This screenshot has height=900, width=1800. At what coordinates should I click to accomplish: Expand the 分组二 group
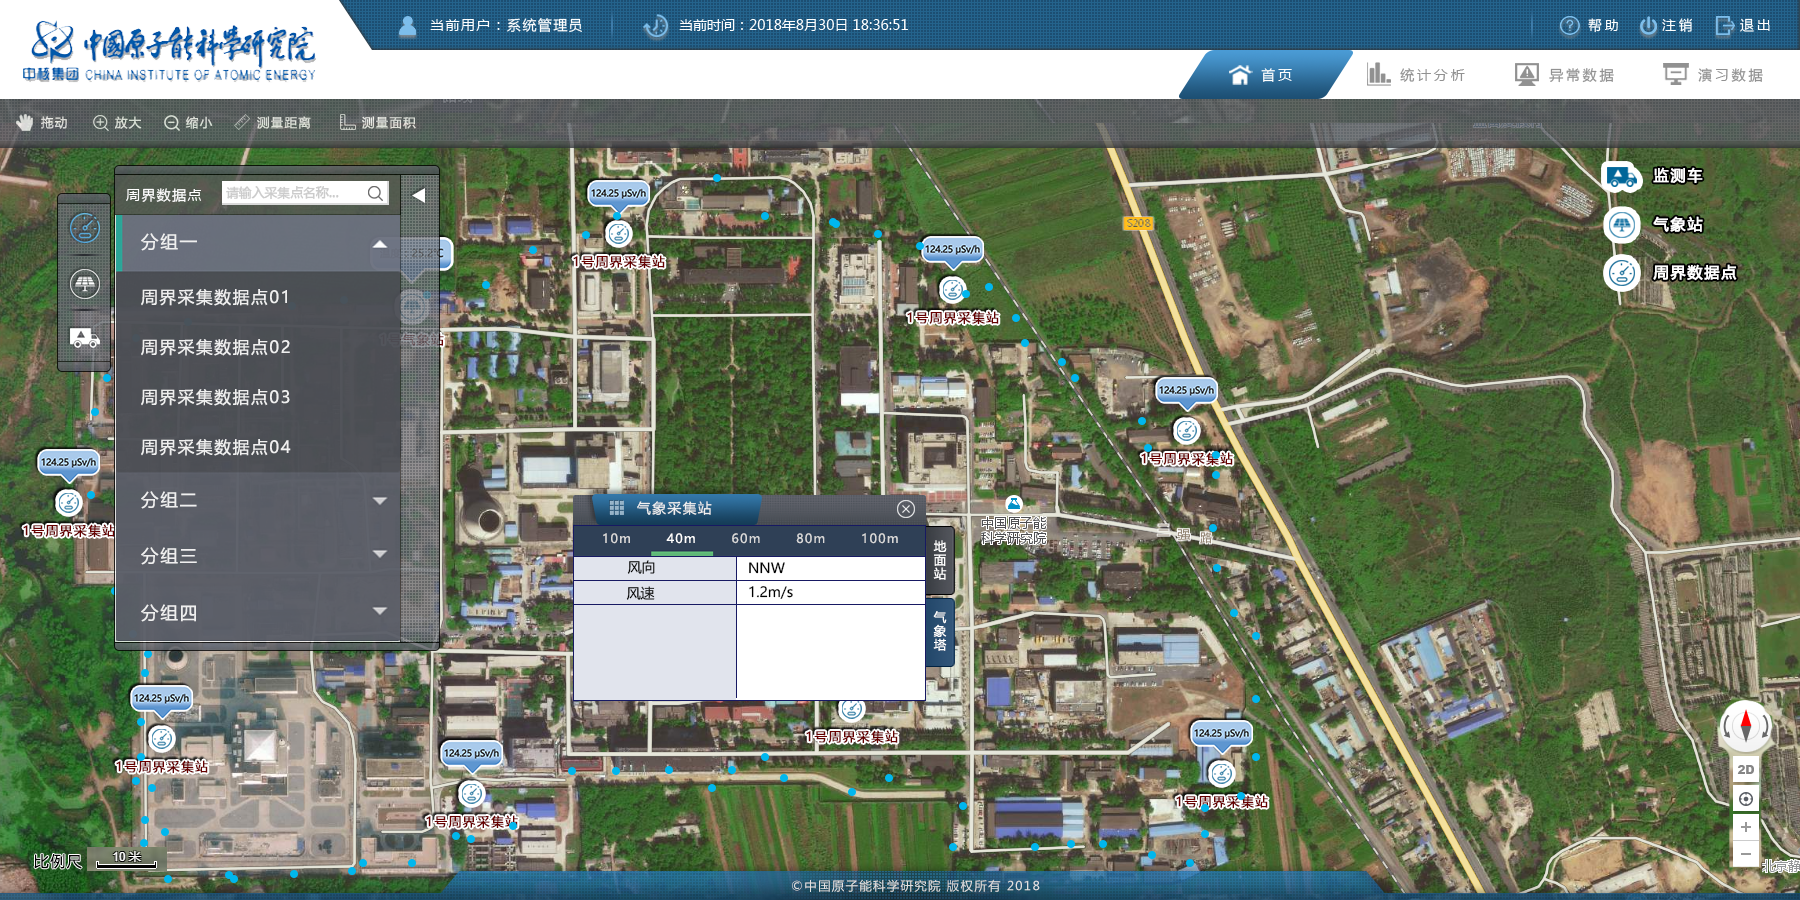(379, 500)
